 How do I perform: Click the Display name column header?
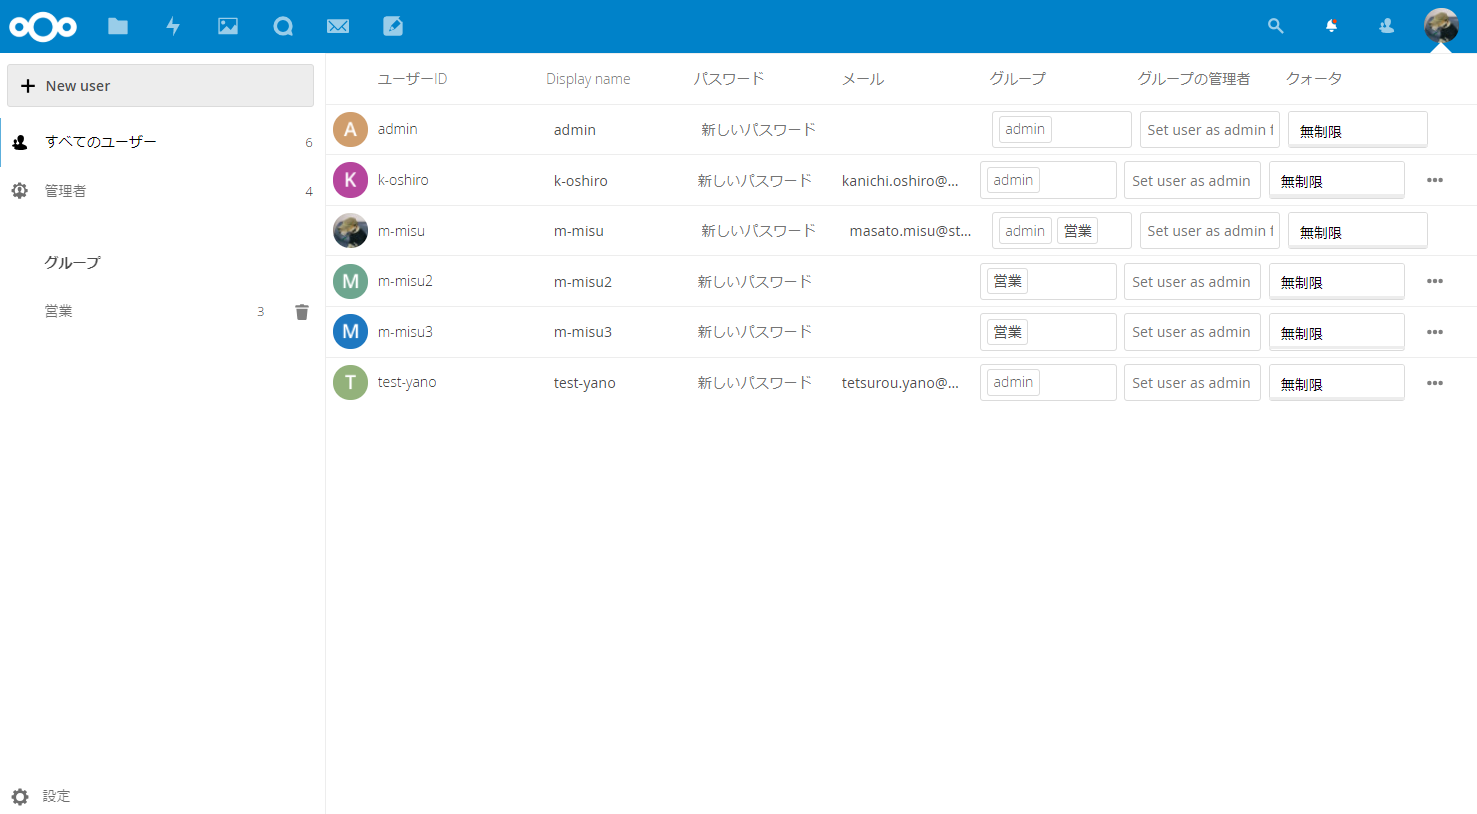pos(588,79)
